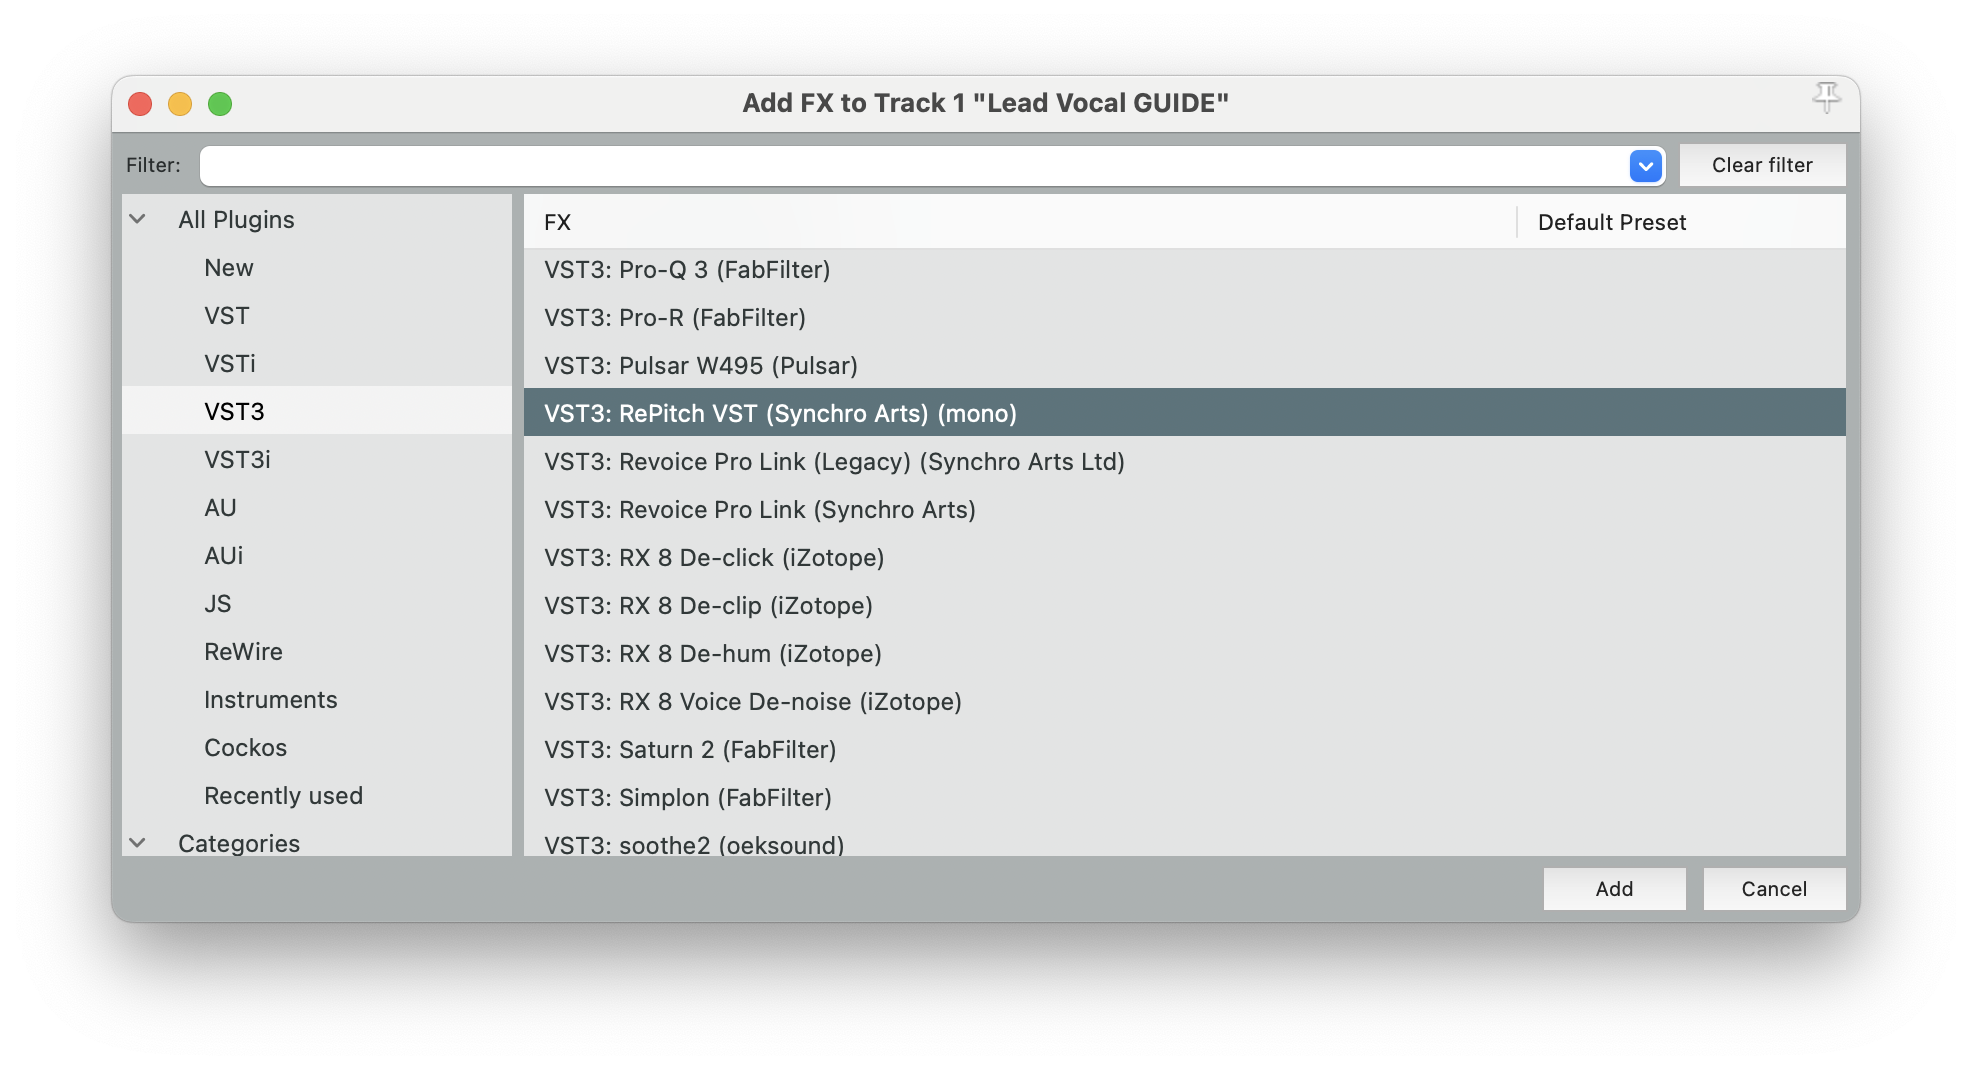Expand the Categories tree section

click(138, 843)
